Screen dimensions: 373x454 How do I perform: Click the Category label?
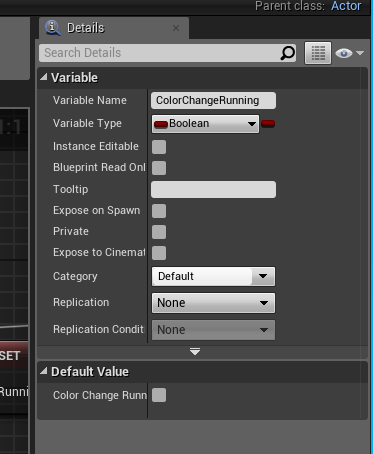pos(75,276)
